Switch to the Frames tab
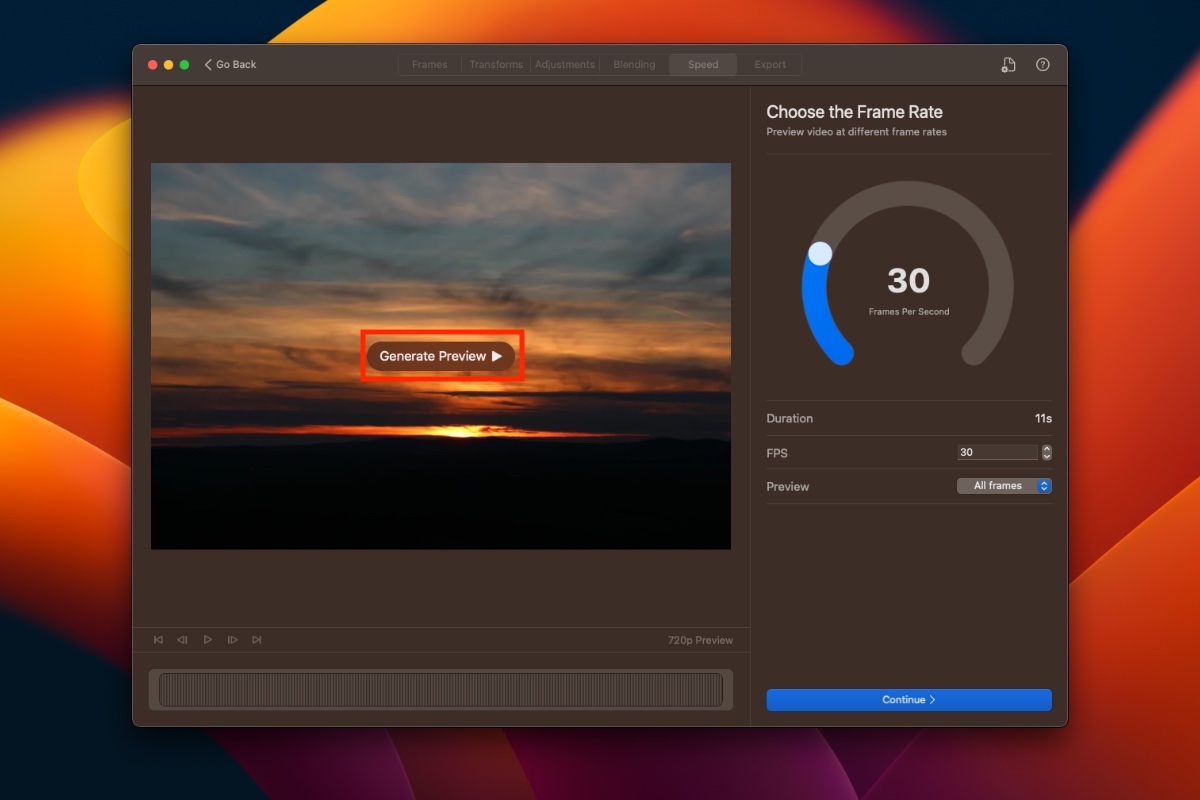The image size is (1200, 800). [x=430, y=65]
